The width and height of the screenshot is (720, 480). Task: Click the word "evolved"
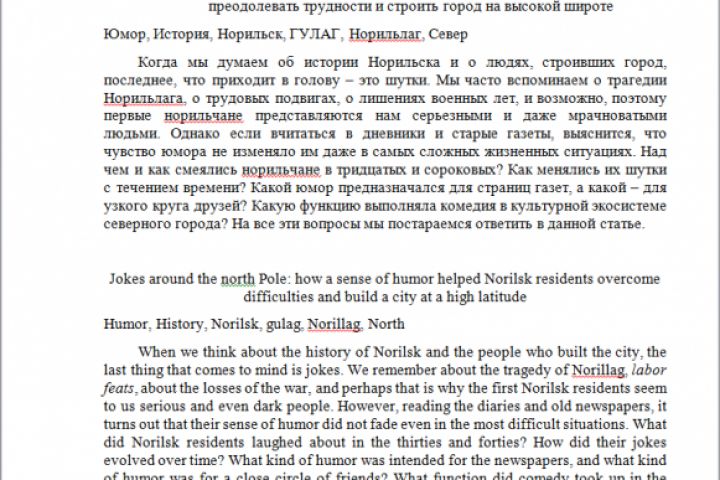(129, 461)
